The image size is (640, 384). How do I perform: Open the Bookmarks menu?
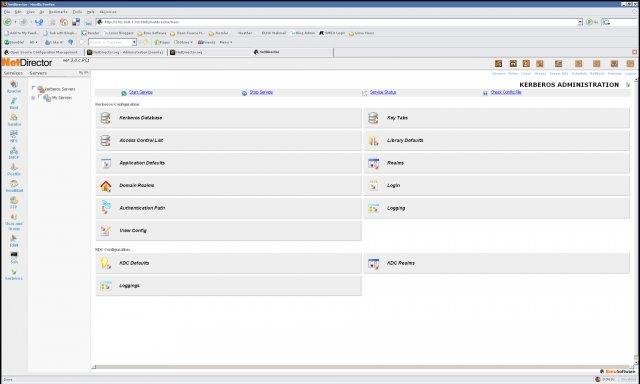click(58, 12)
